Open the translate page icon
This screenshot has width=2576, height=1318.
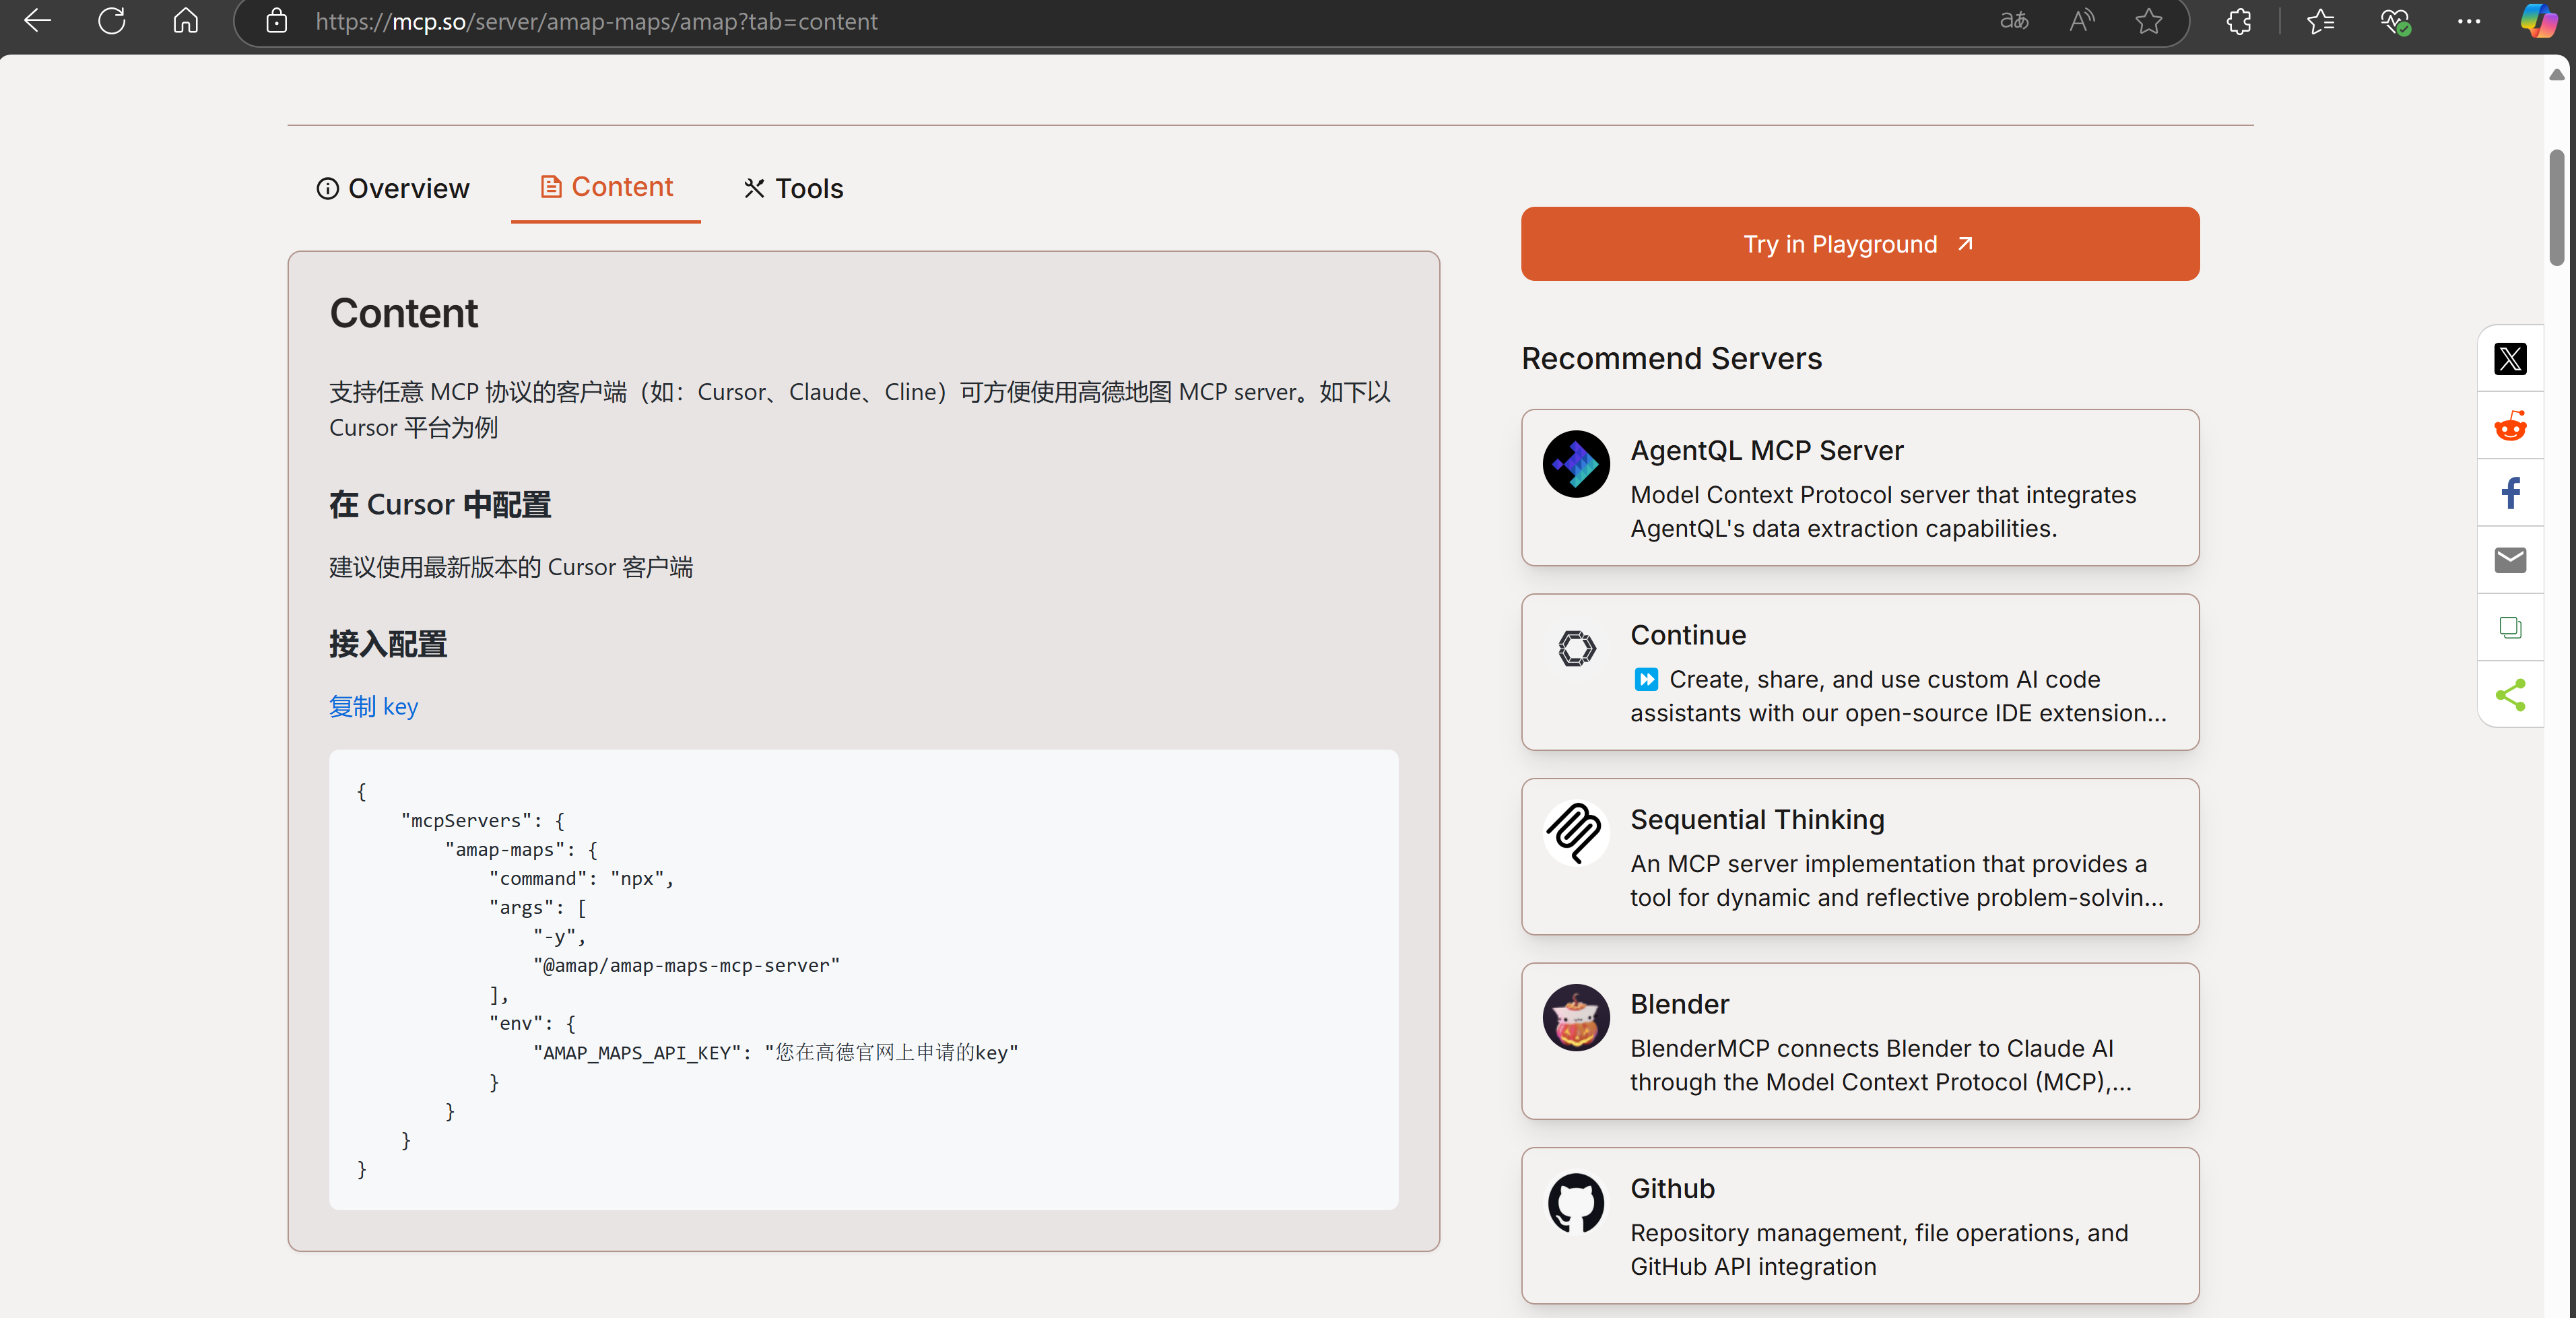[2013, 21]
